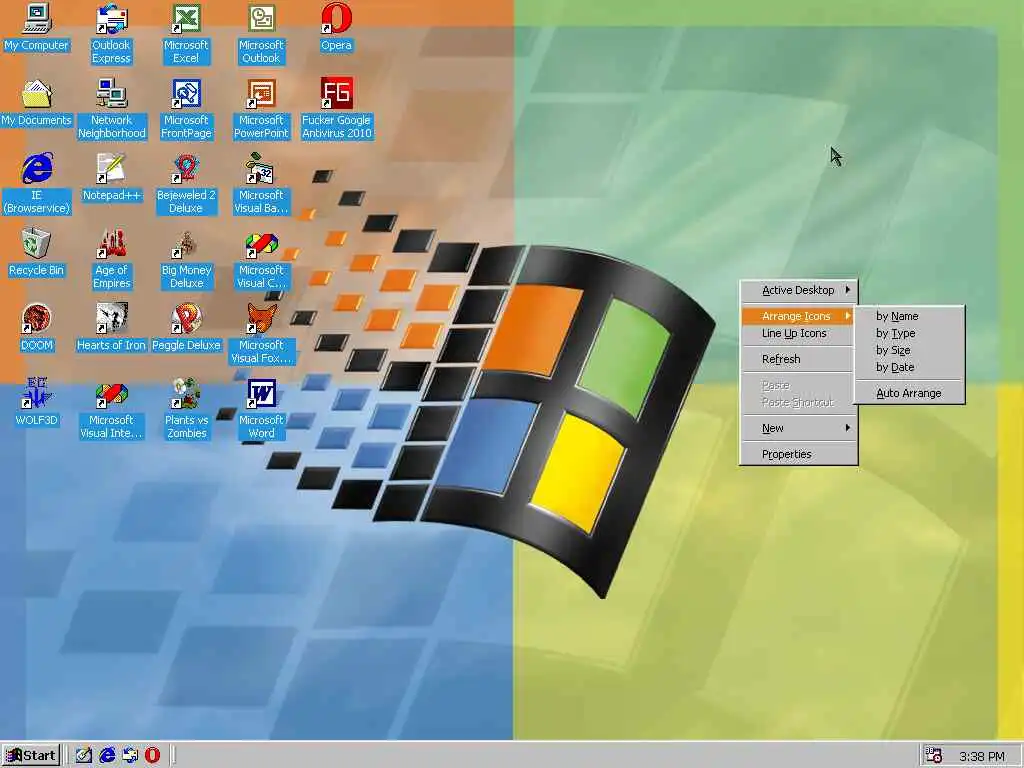
Task: Select the Microsoft FrontPage shortcut
Action: [186, 109]
